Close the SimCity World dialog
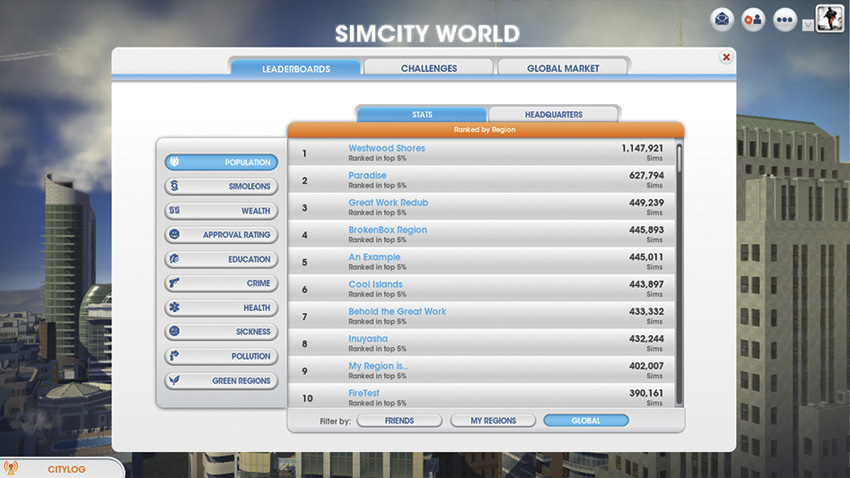This screenshot has height=478, width=850. click(726, 57)
